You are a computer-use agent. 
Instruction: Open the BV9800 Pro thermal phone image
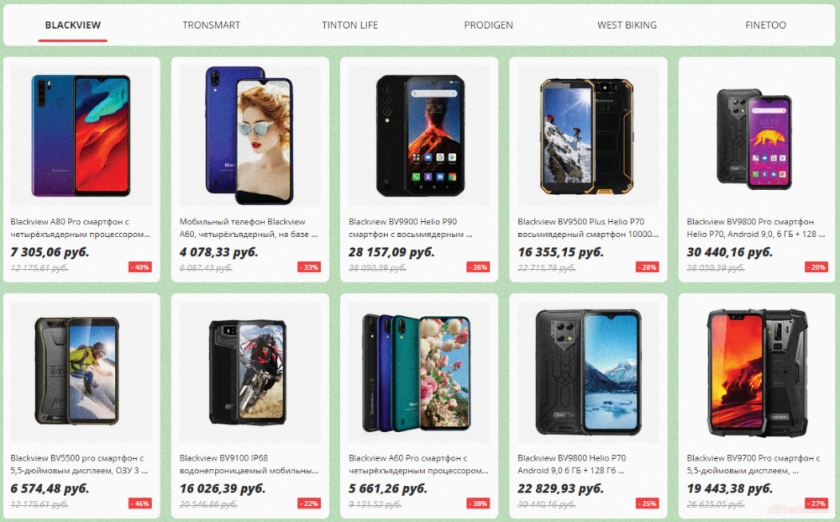tap(758, 136)
